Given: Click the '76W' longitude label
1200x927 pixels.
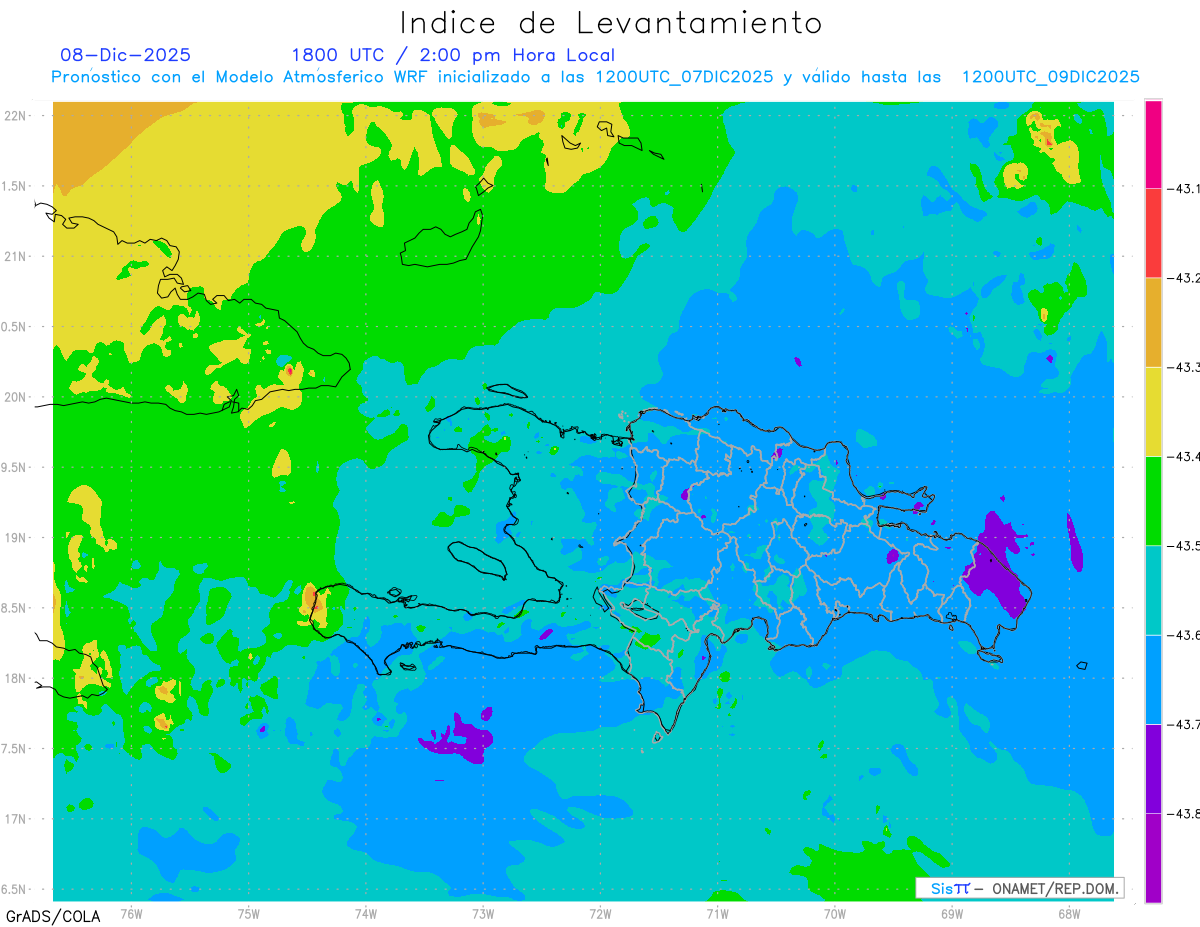Looking at the screenshot, I should 131,913.
